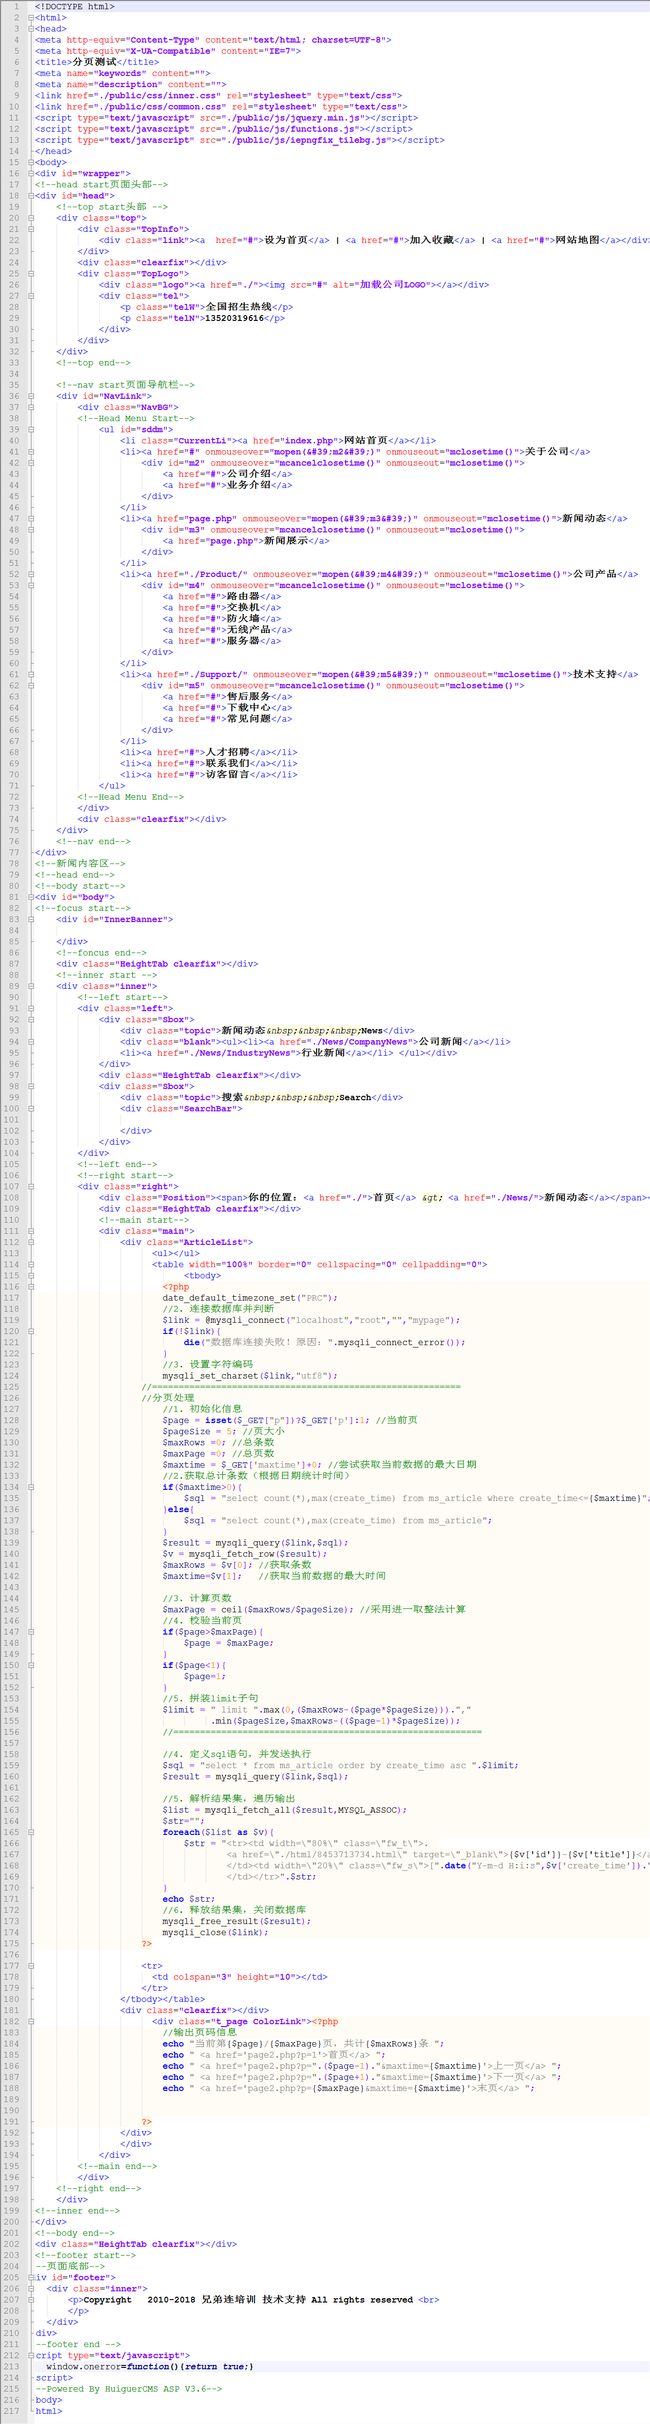
Task: Click the 全国招生热线 paragraph line
Action: [207, 307]
